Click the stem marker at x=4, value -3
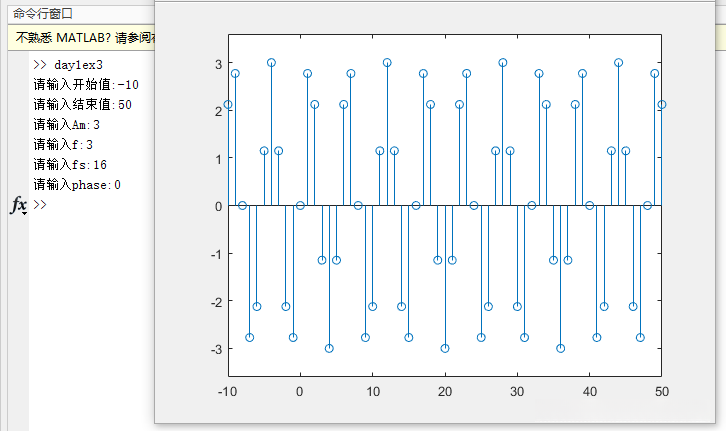 (329, 348)
